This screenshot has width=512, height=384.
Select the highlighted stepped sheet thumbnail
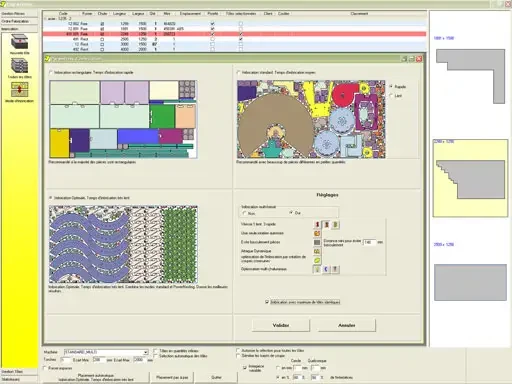click(x=470, y=178)
